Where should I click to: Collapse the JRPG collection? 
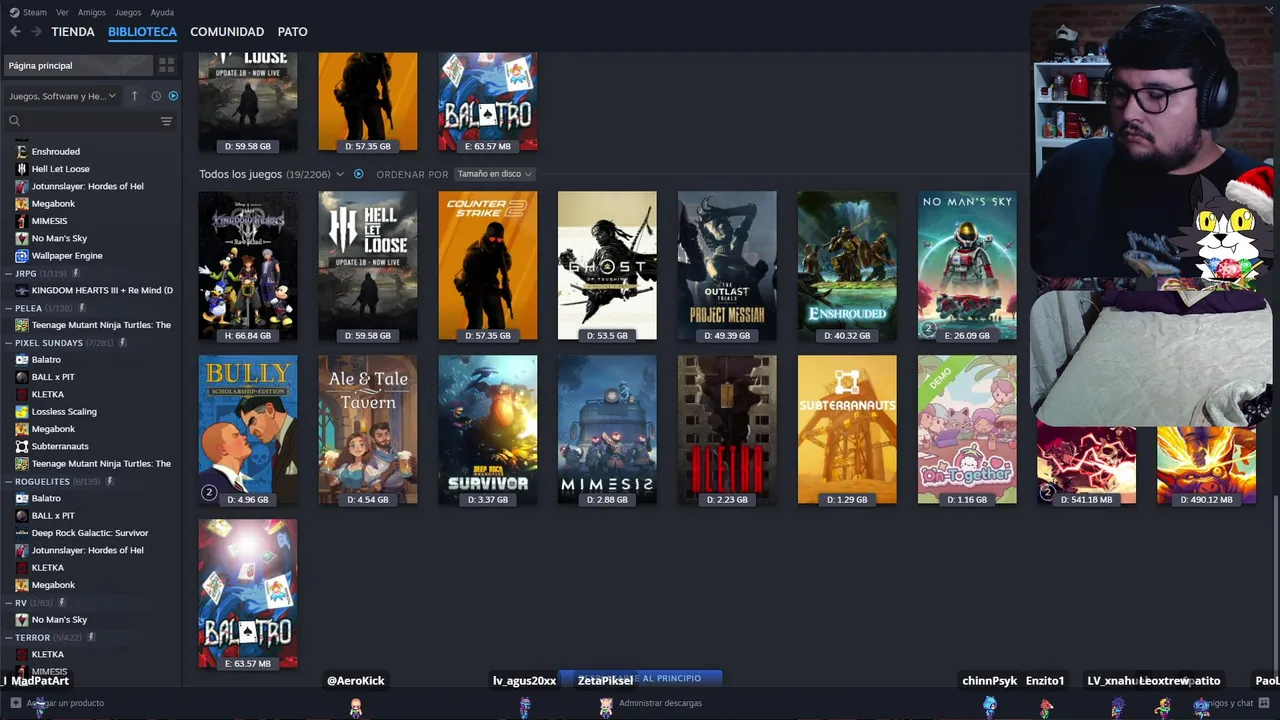click(8, 273)
